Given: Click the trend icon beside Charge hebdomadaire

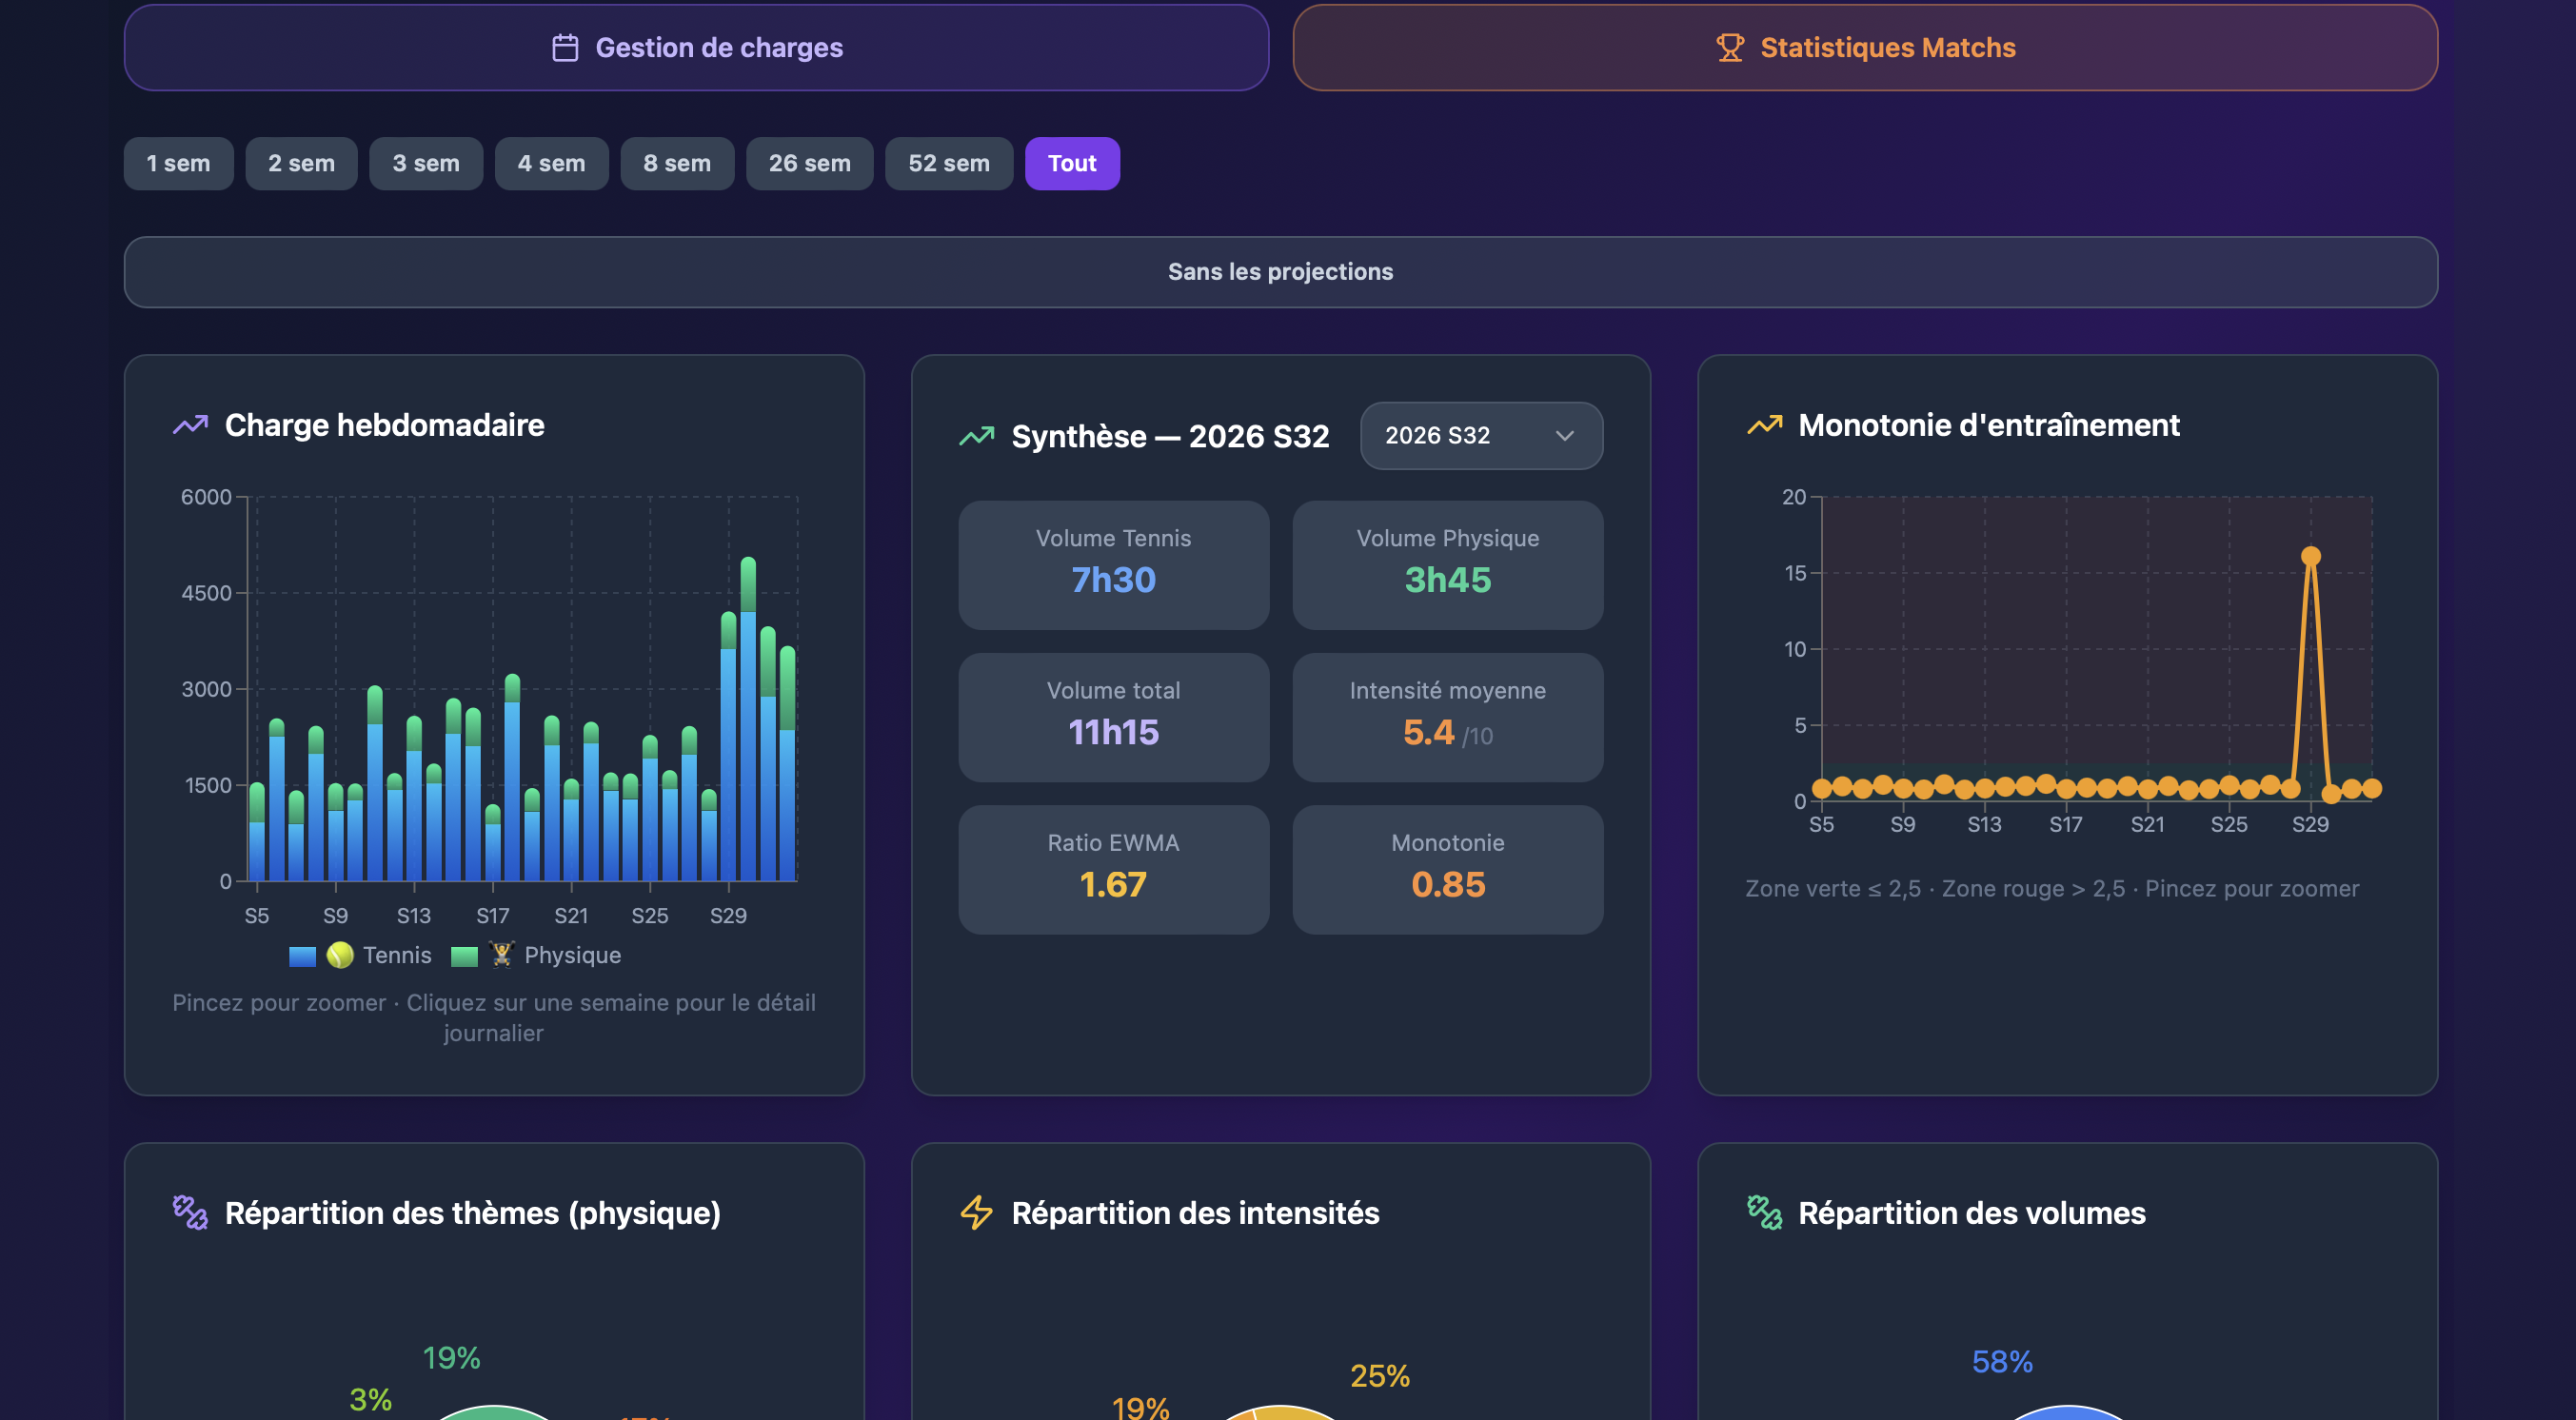Looking at the screenshot, I should [190, 425].
